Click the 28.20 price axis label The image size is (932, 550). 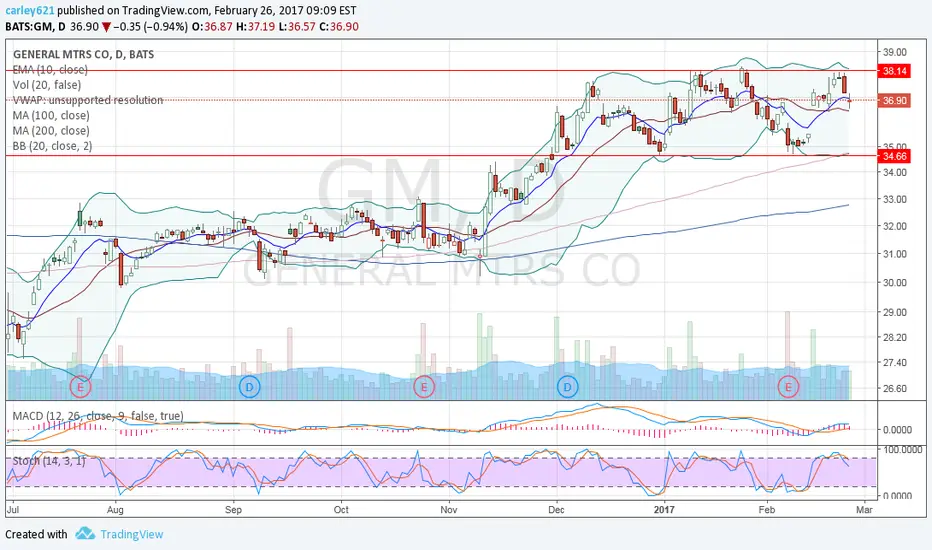[x=895, y=337]
